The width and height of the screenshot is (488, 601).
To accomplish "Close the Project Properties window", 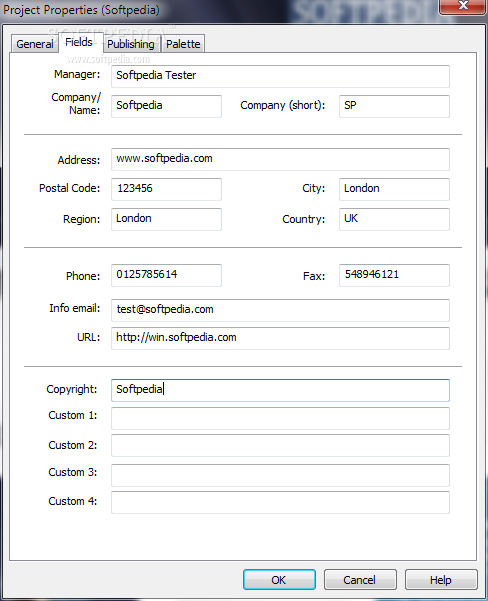I will (463, 7).
